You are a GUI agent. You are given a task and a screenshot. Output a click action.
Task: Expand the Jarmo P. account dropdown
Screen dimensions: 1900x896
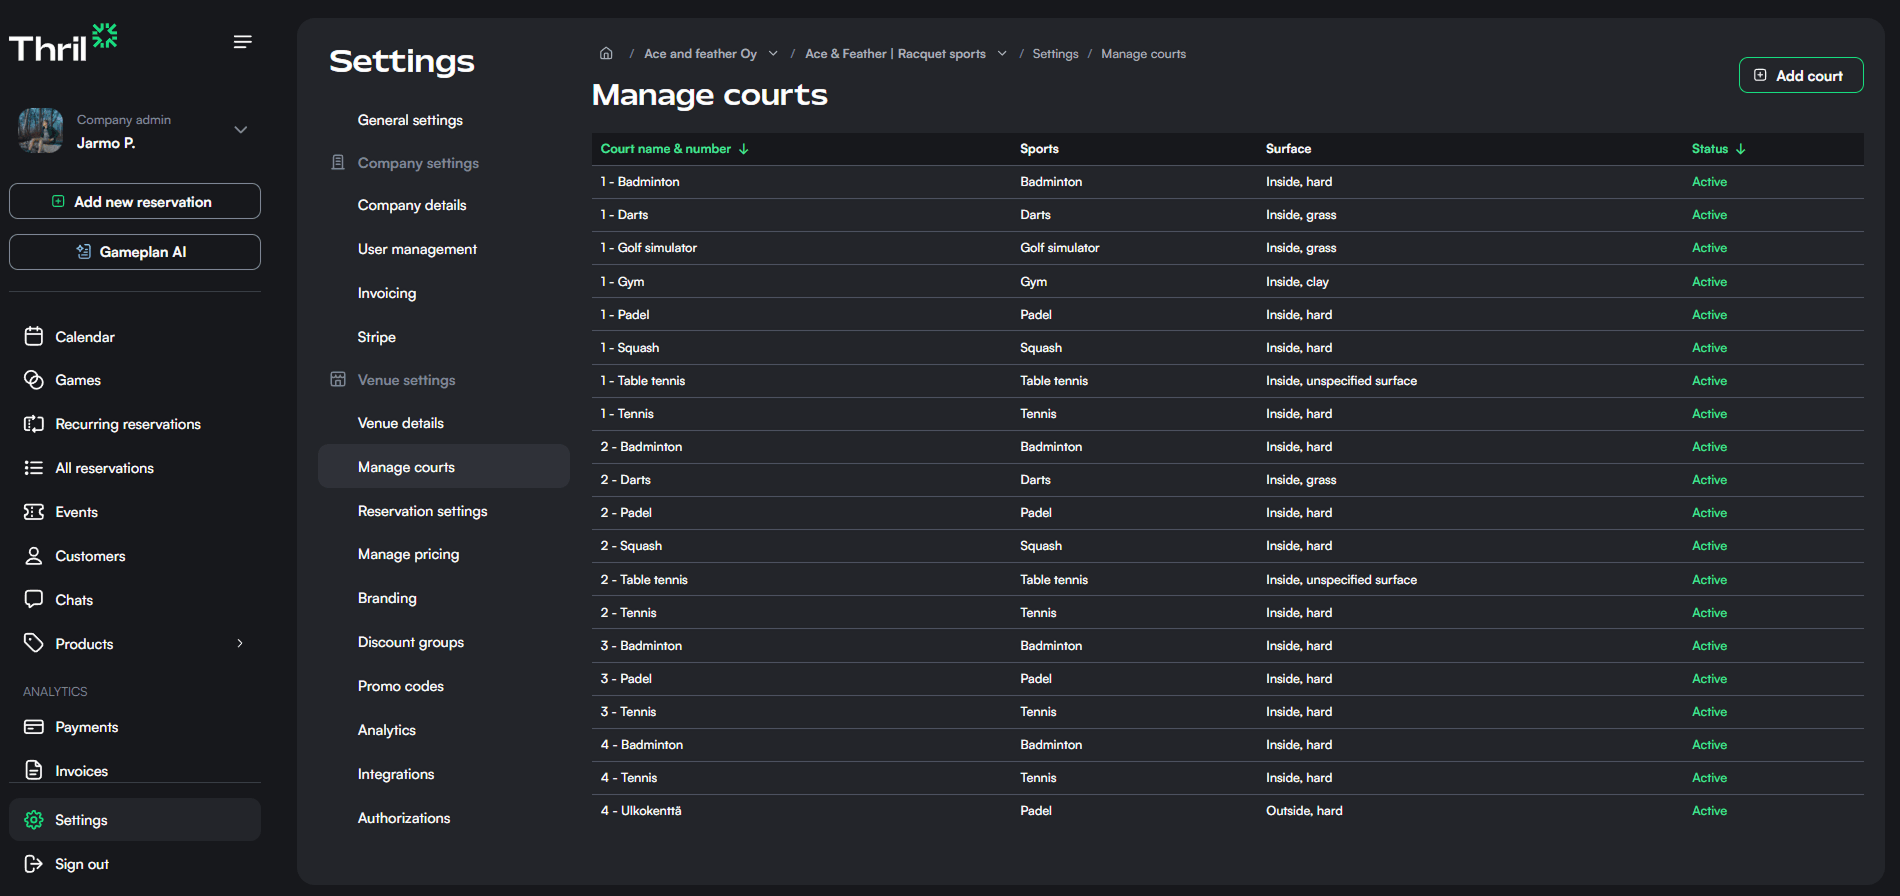point(240,130)
